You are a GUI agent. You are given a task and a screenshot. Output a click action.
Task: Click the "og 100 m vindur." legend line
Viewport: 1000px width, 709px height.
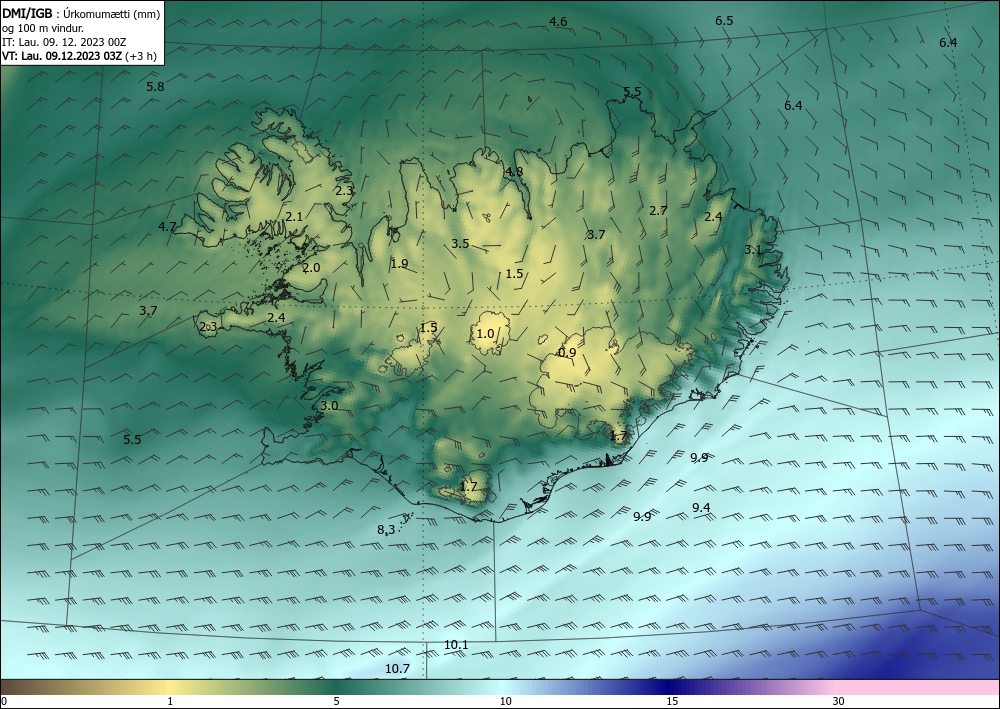43,28
